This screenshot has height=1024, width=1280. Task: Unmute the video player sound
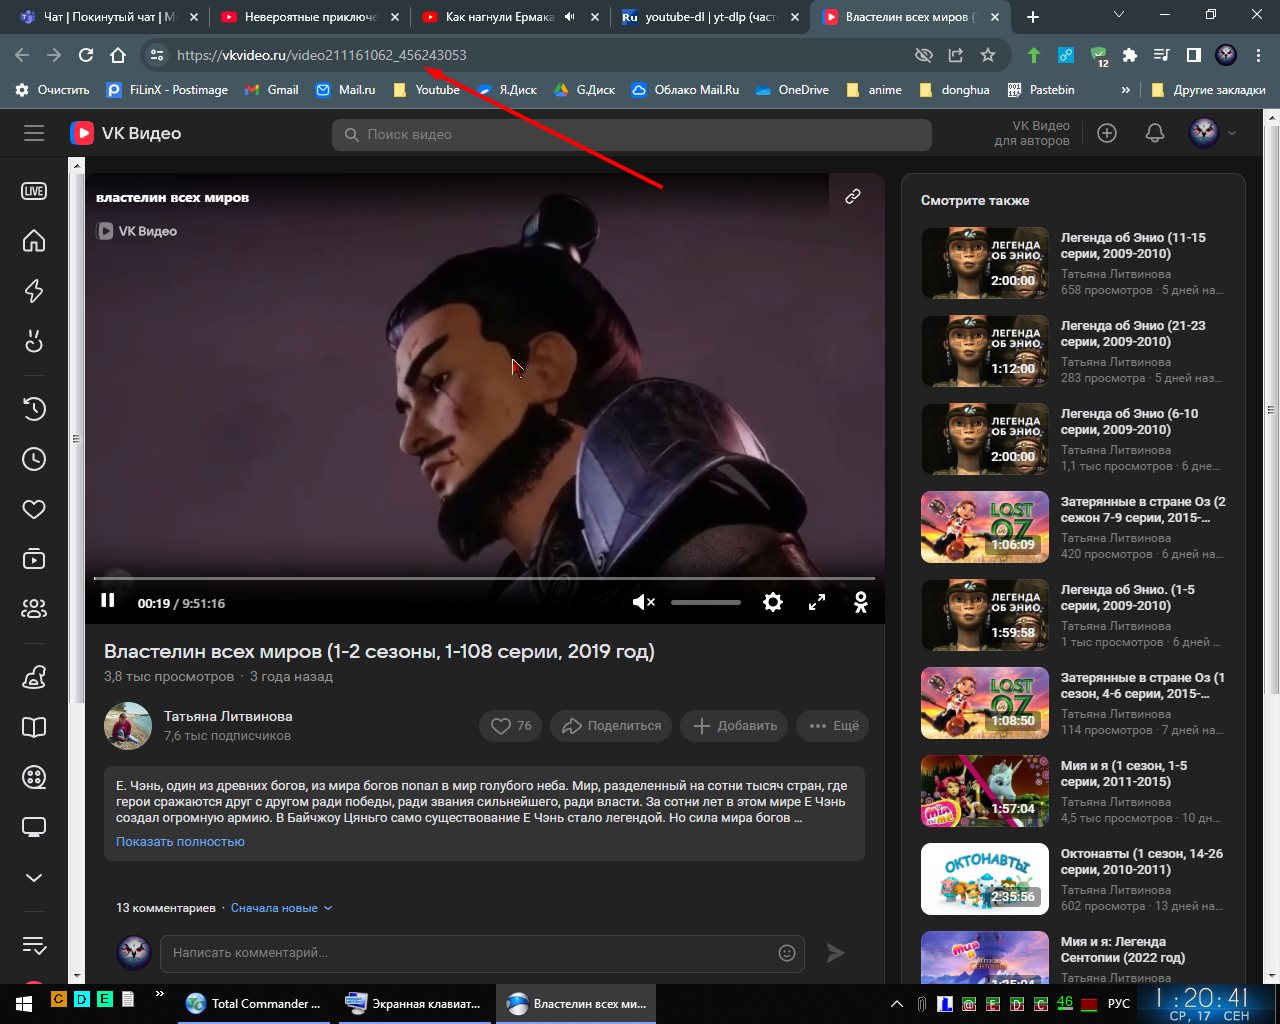(644, 602)
